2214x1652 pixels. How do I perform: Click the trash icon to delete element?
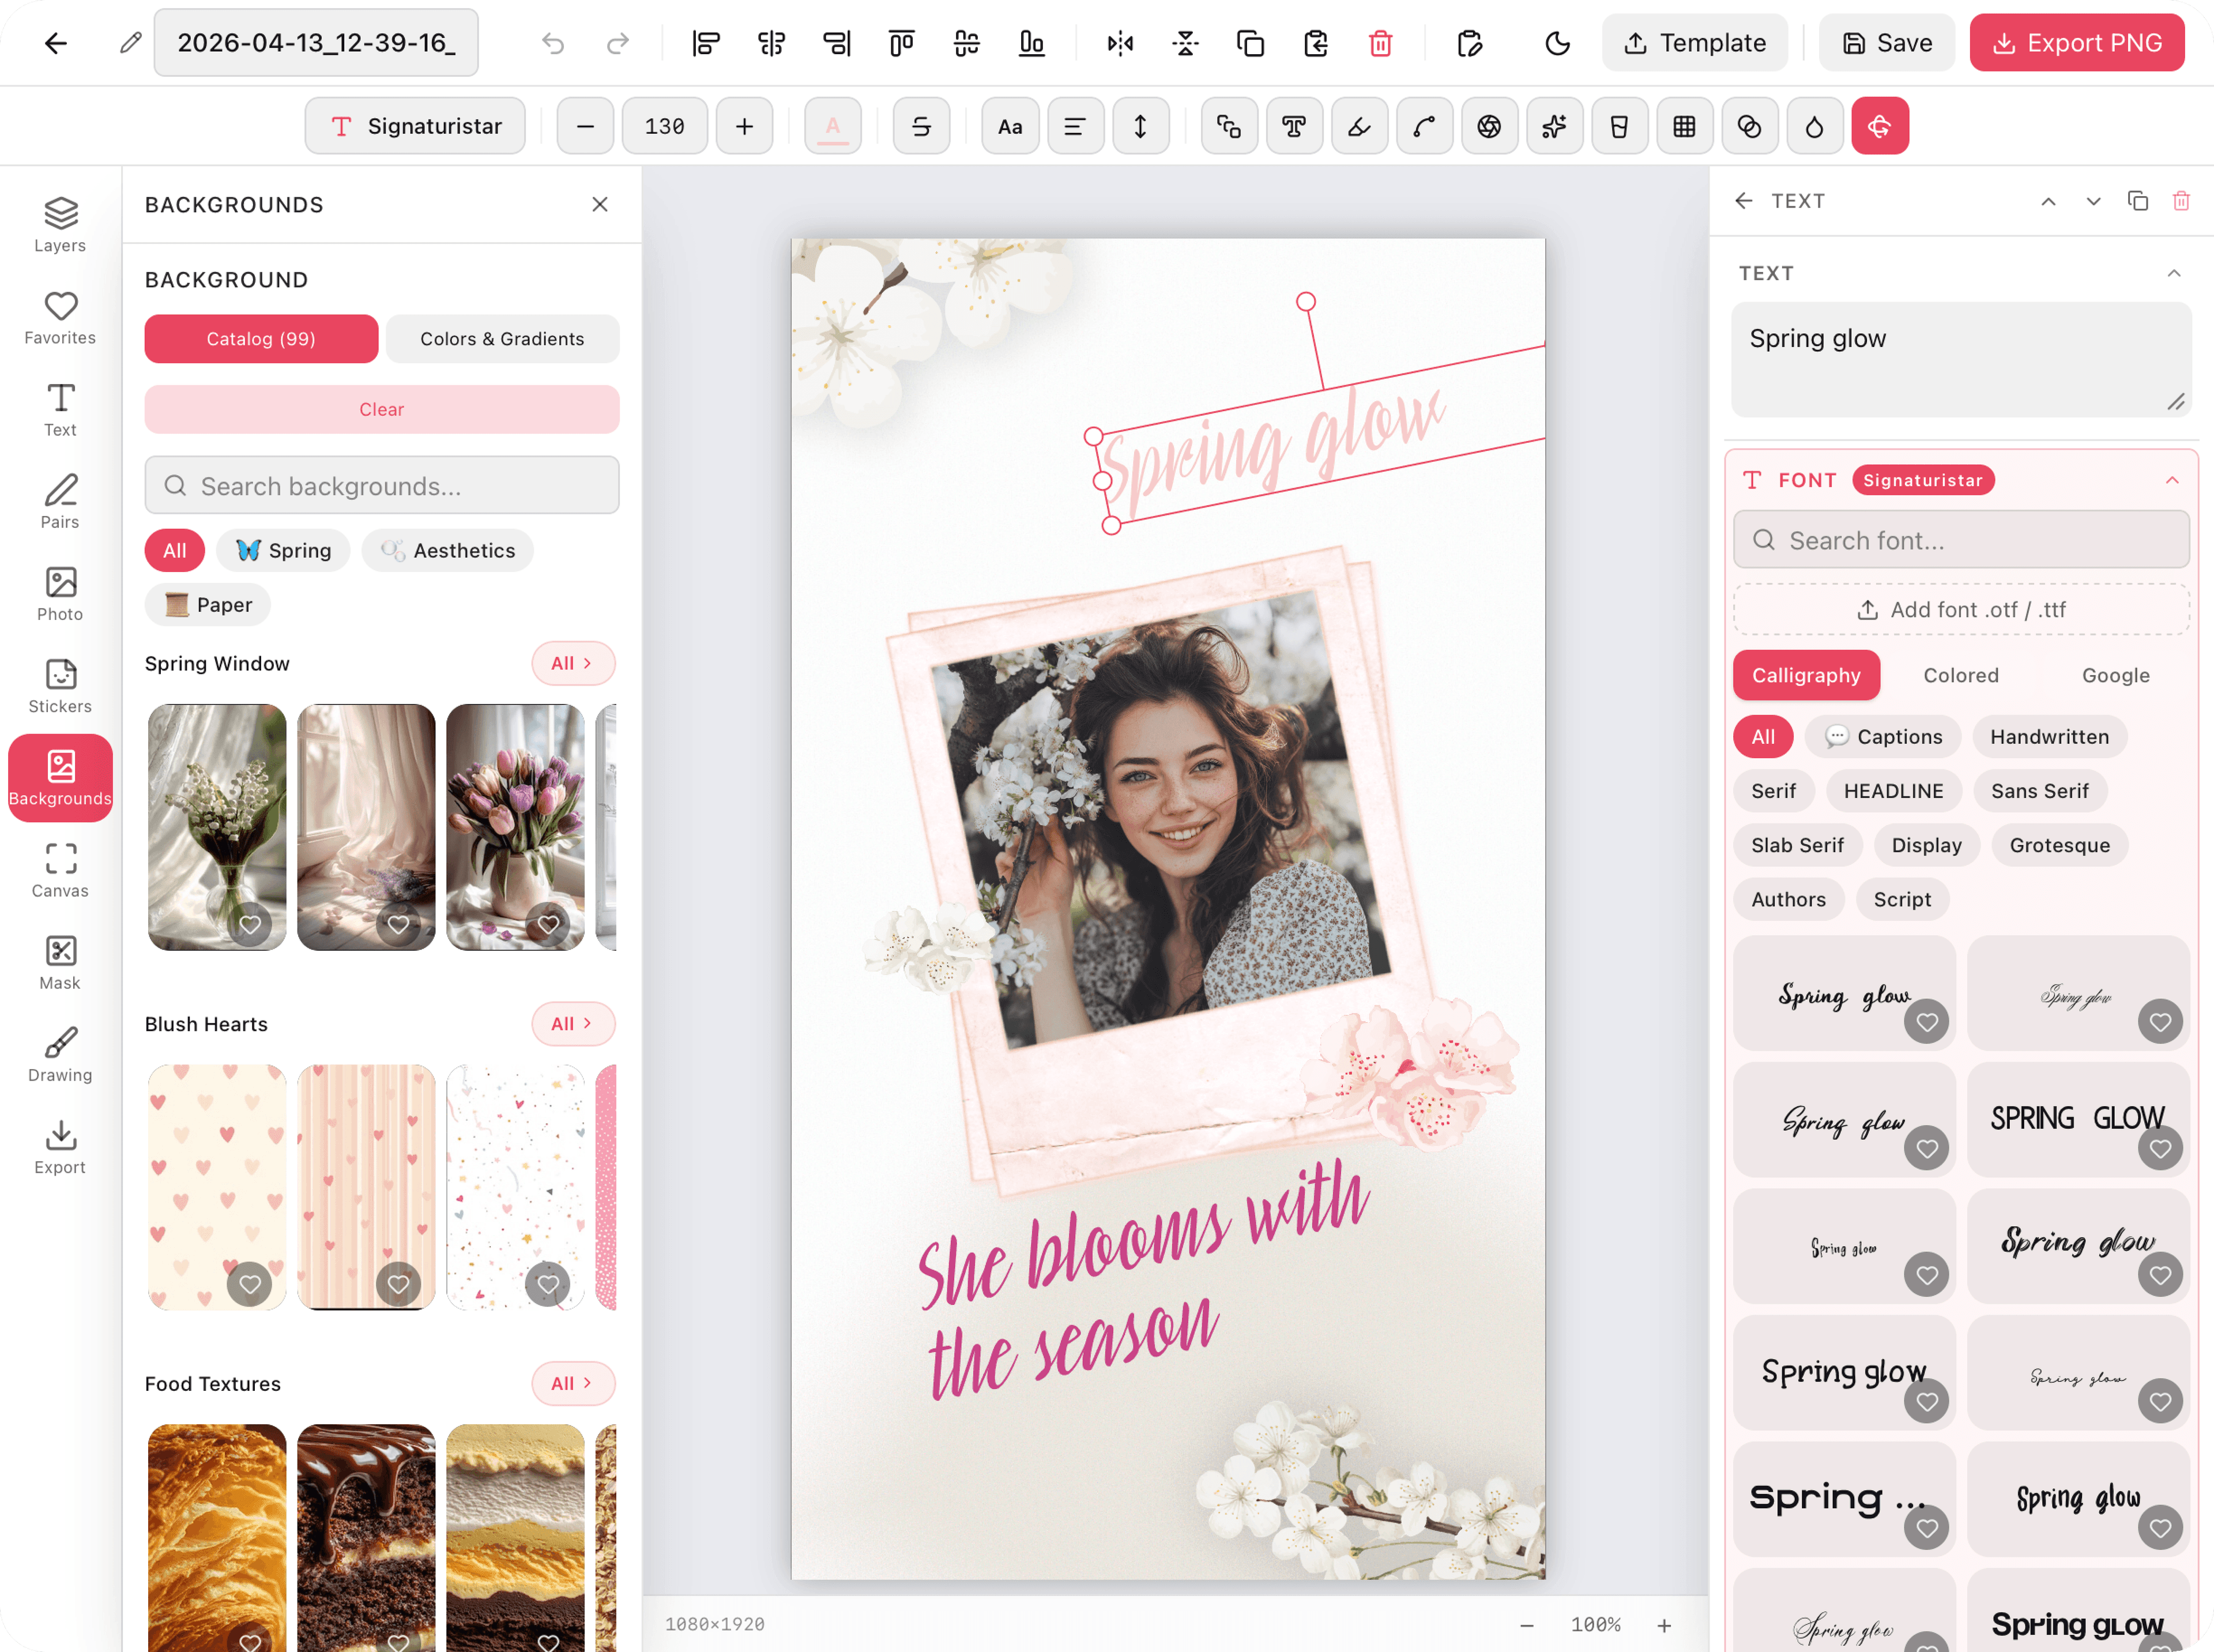click(1380, 43)
